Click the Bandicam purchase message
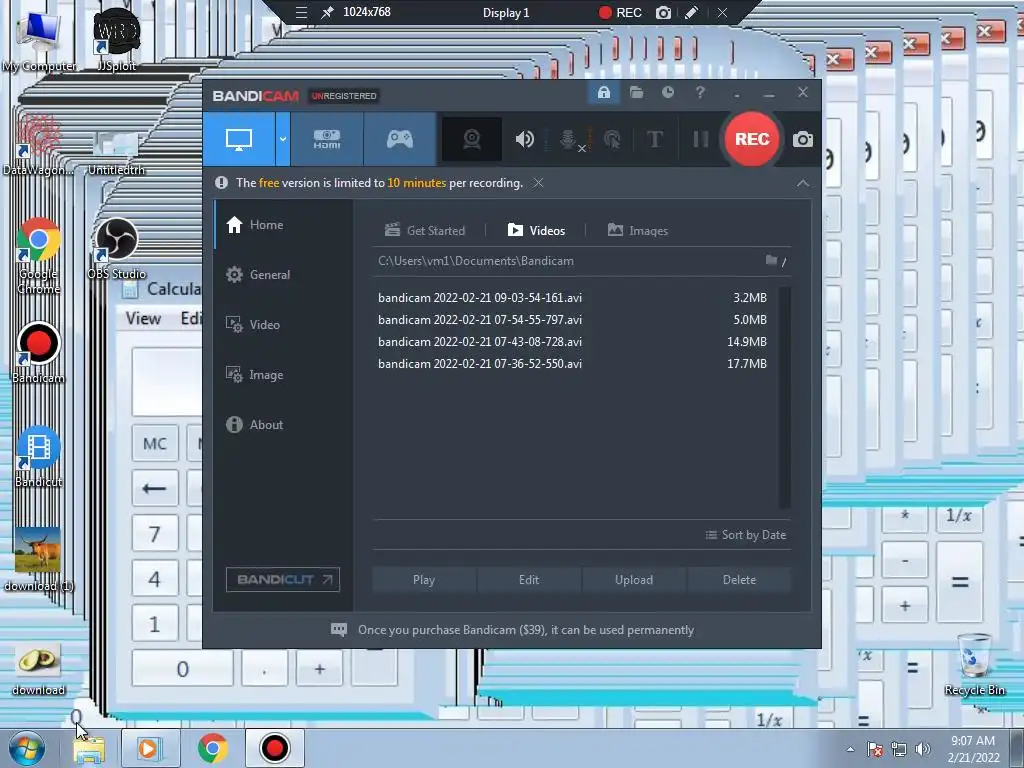 click(x=526, y=630)
